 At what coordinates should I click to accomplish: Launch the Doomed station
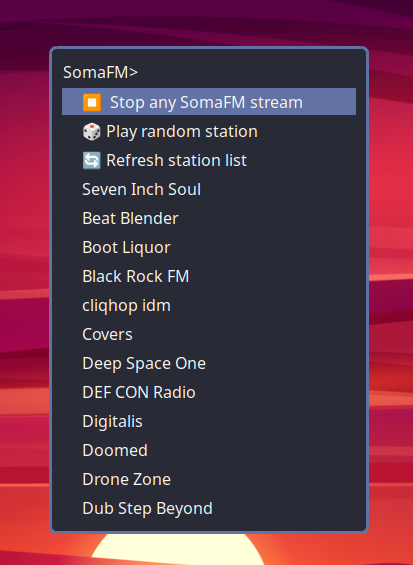(209, 450)
